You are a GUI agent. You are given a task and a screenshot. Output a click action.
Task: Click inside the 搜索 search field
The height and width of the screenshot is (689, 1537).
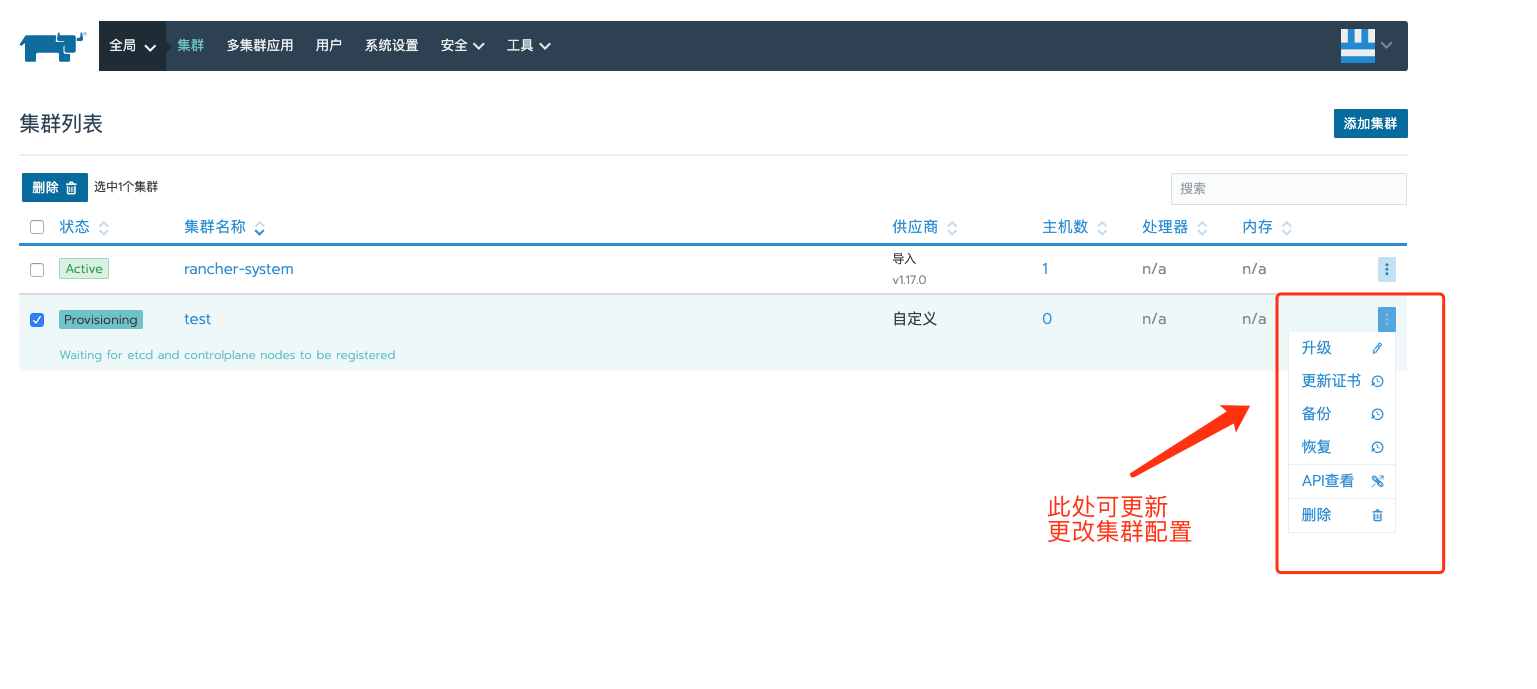(x=1288, y=188)
